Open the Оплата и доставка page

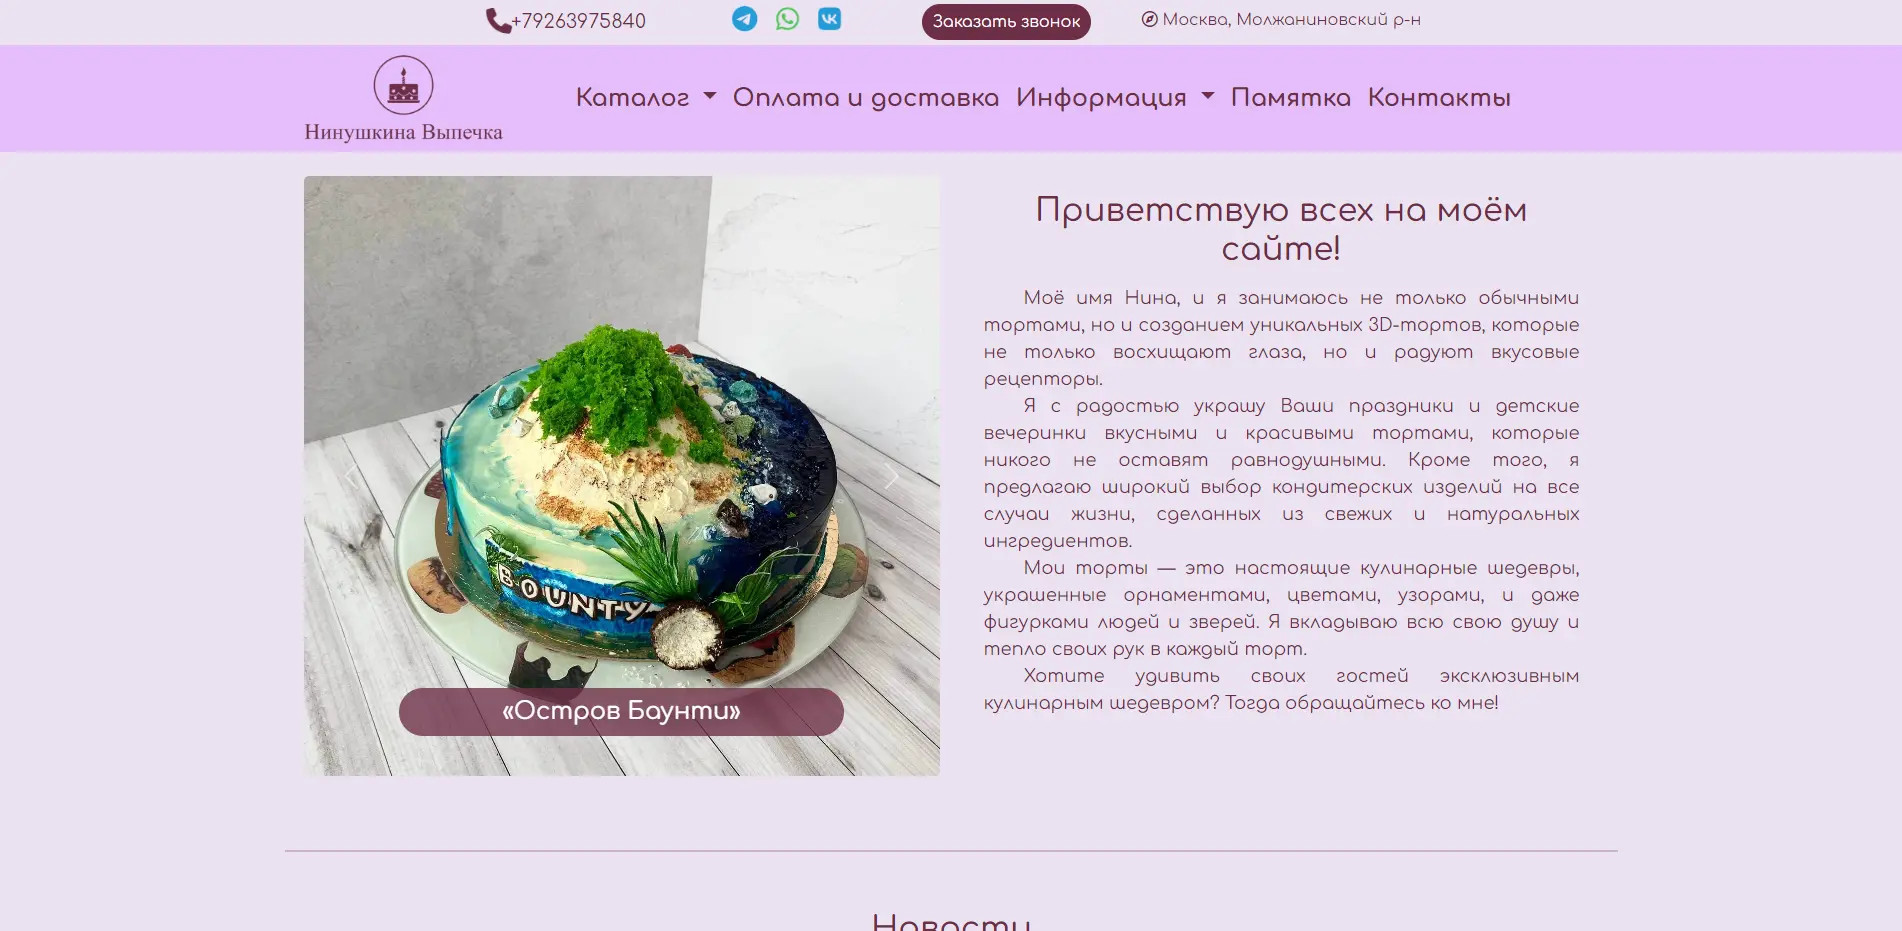tap(866, 98)
